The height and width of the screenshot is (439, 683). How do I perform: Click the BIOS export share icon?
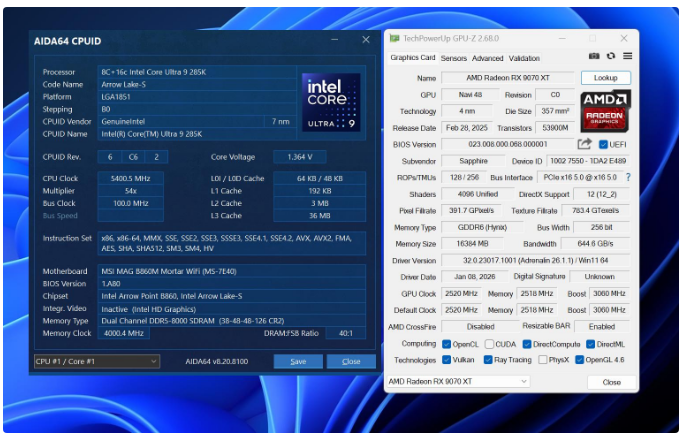tap(584, 144)
